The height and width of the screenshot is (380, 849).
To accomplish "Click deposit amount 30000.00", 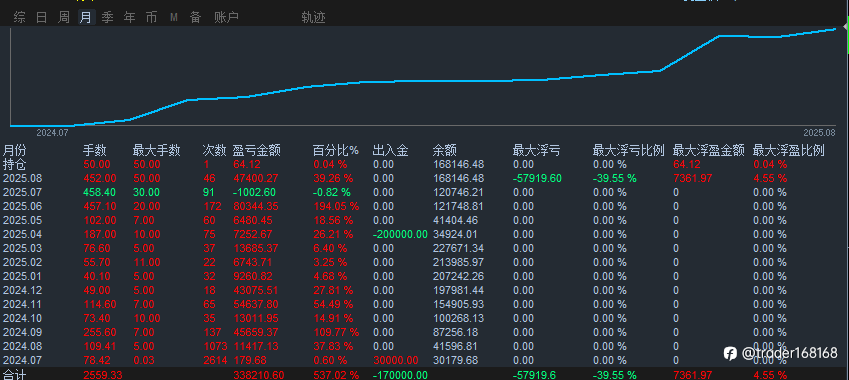I will 395,360.
